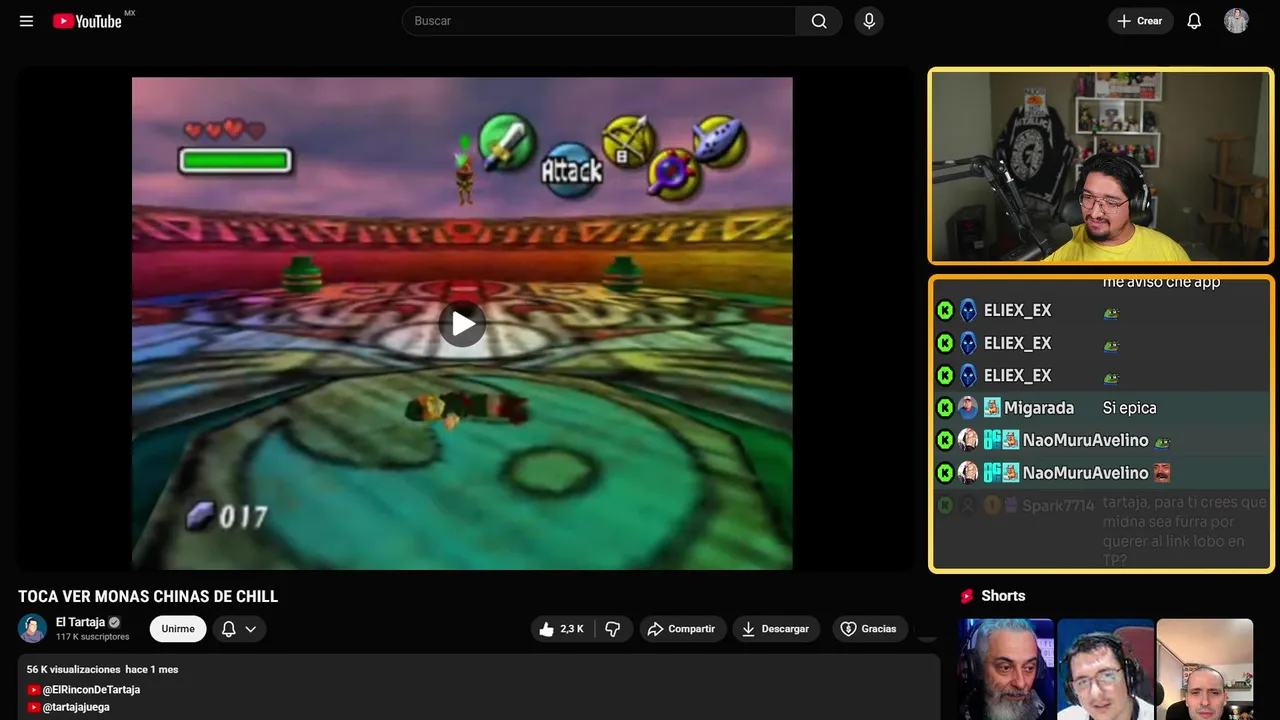This screenshot has height=720, width=1280.
Task: Click the more actions button after Gracias
Action: [x=927, y=629]
